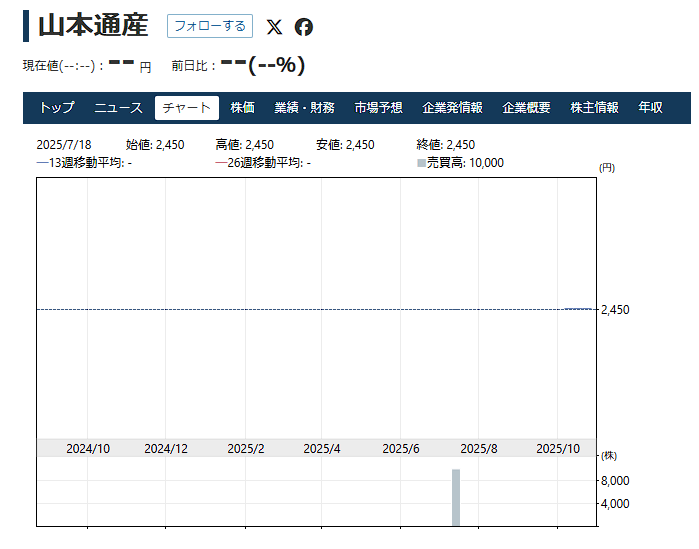Click the 山本通産 company title

pos(93,25)
